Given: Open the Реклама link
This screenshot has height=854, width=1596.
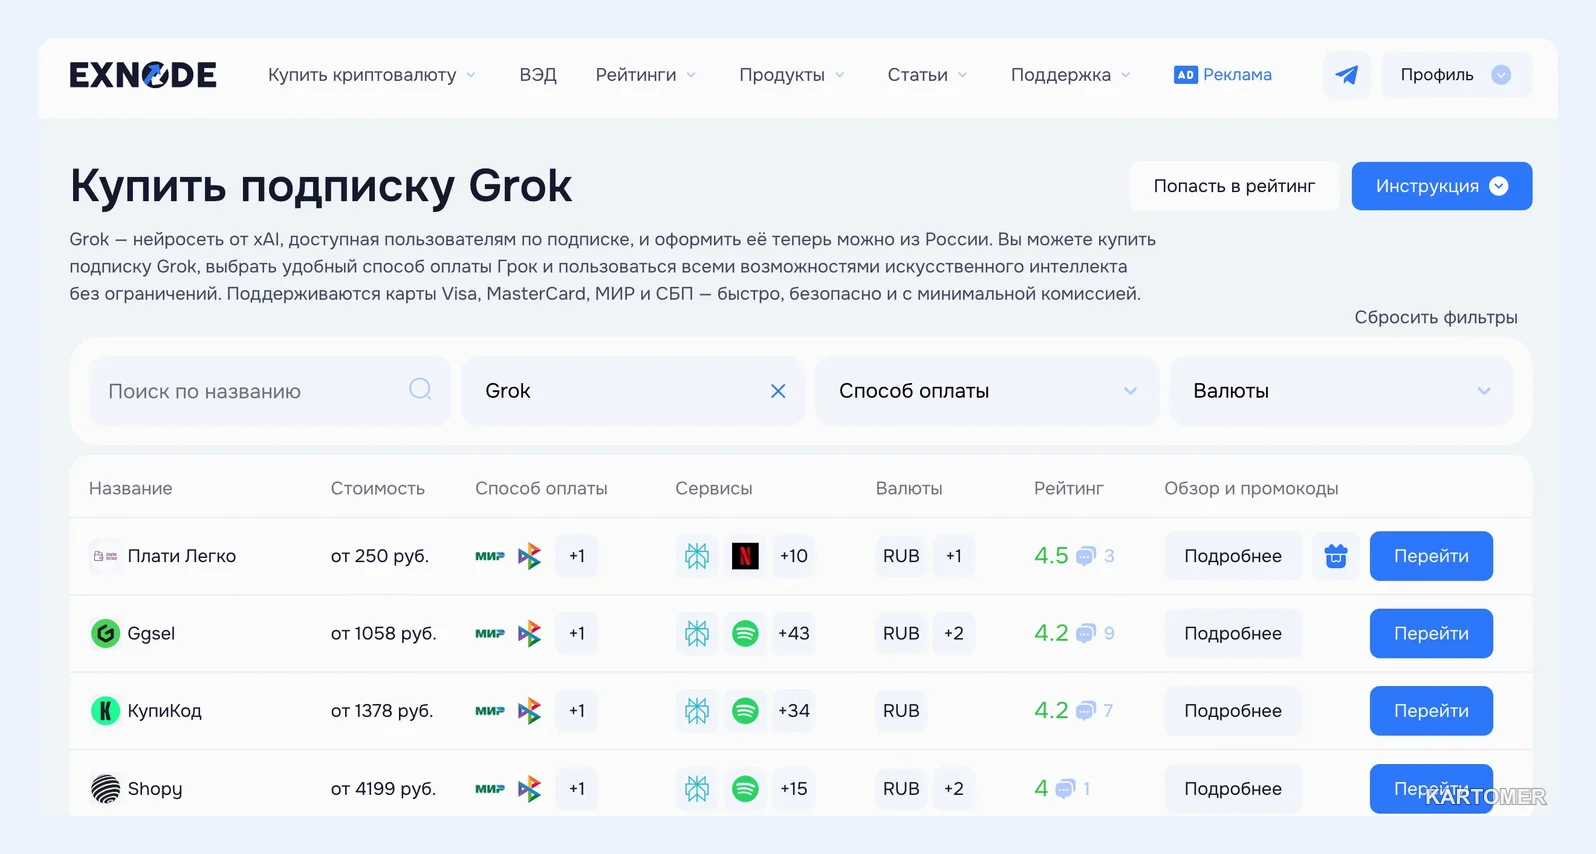Looking at the screenshot, I should point(1223,75).
